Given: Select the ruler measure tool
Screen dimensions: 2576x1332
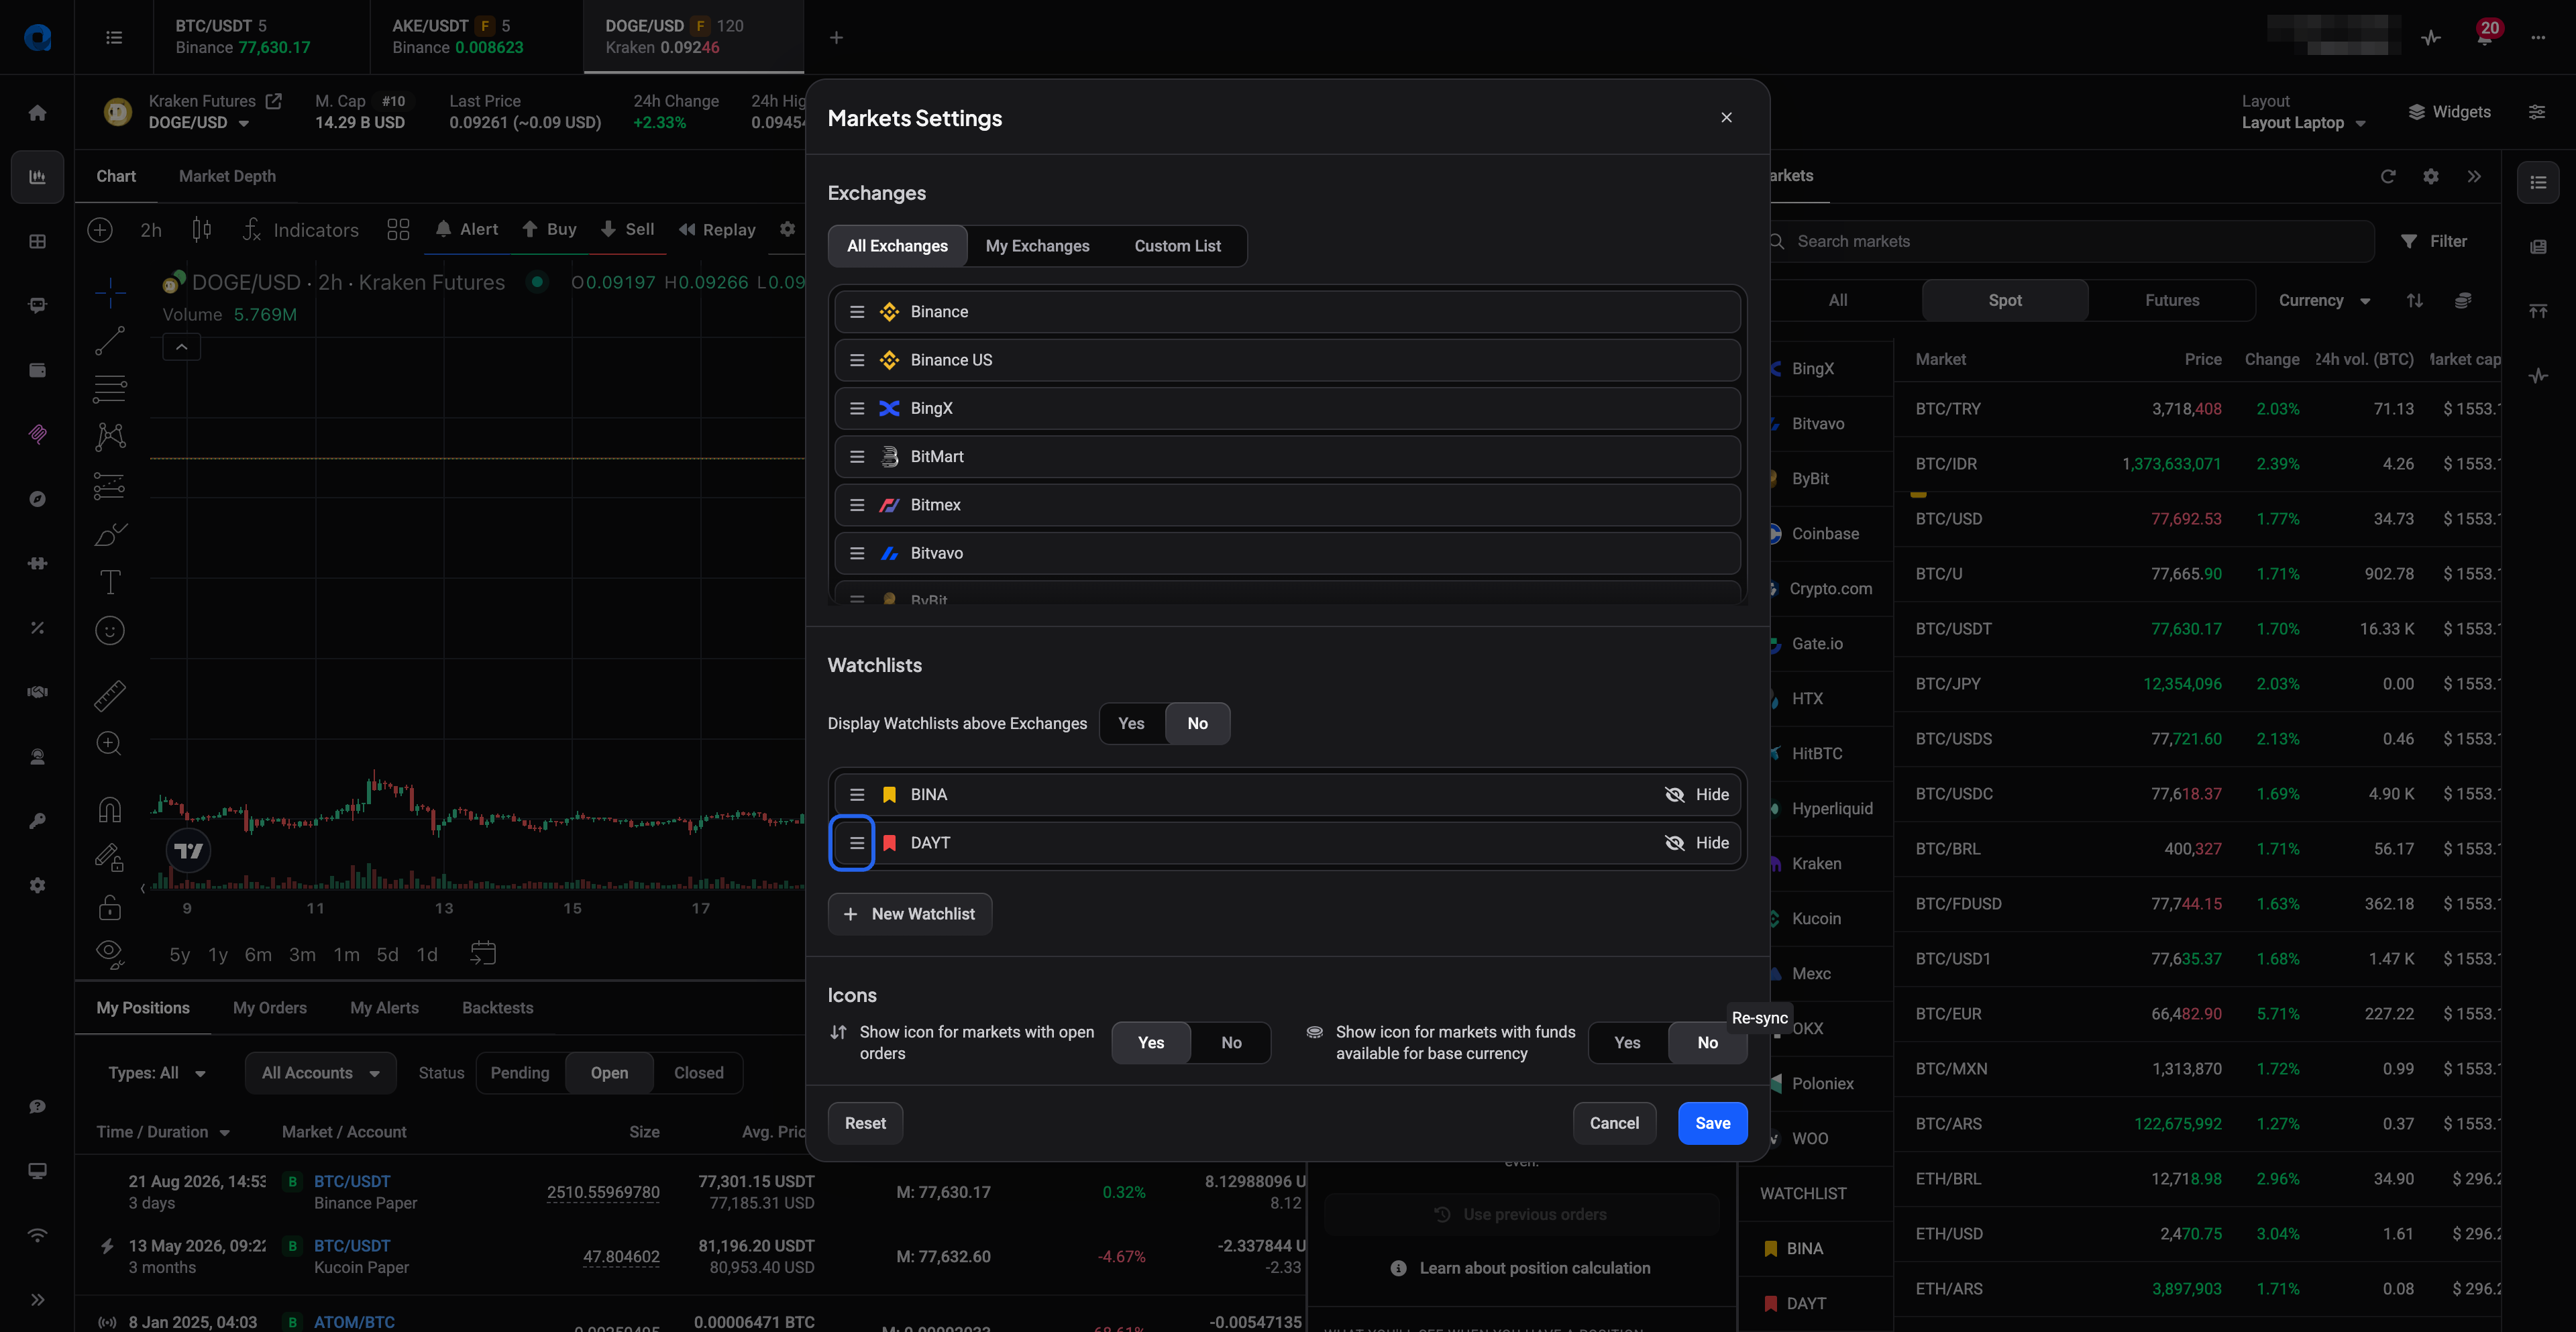Looking at the screenshot, I should coord(110,695).
